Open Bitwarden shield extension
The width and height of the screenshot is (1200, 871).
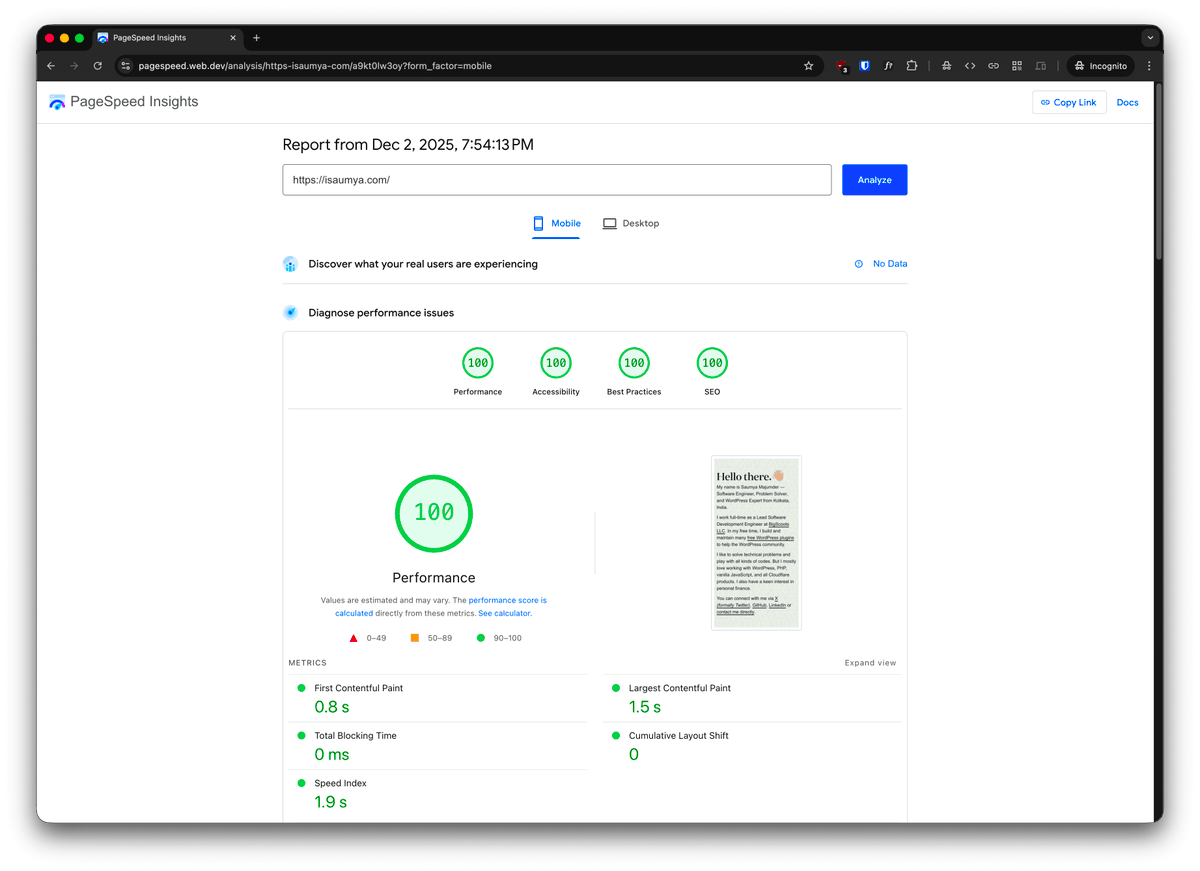click(x=865, y=66)
